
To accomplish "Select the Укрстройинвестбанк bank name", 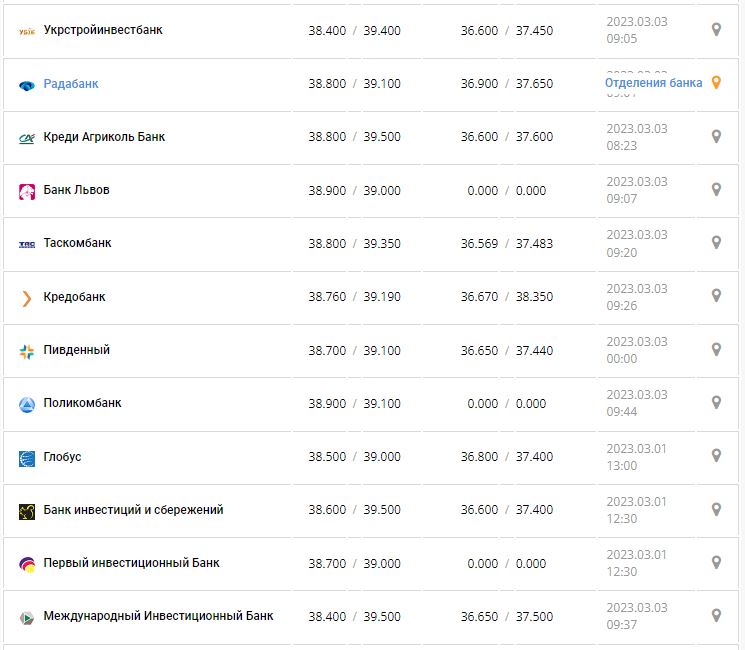I will coord(103,31).
